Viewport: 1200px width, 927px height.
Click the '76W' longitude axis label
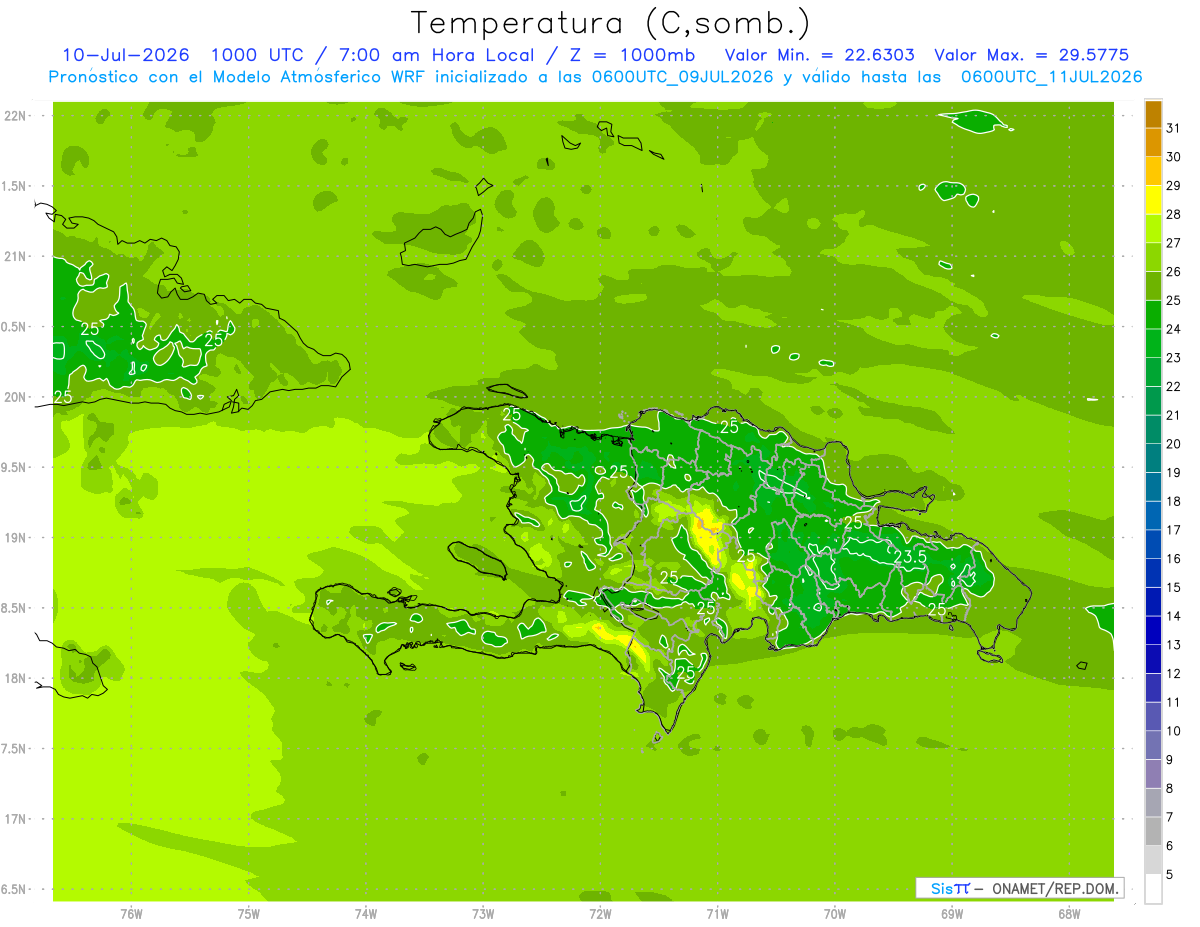pyautogui.click(x=131, y=913)
